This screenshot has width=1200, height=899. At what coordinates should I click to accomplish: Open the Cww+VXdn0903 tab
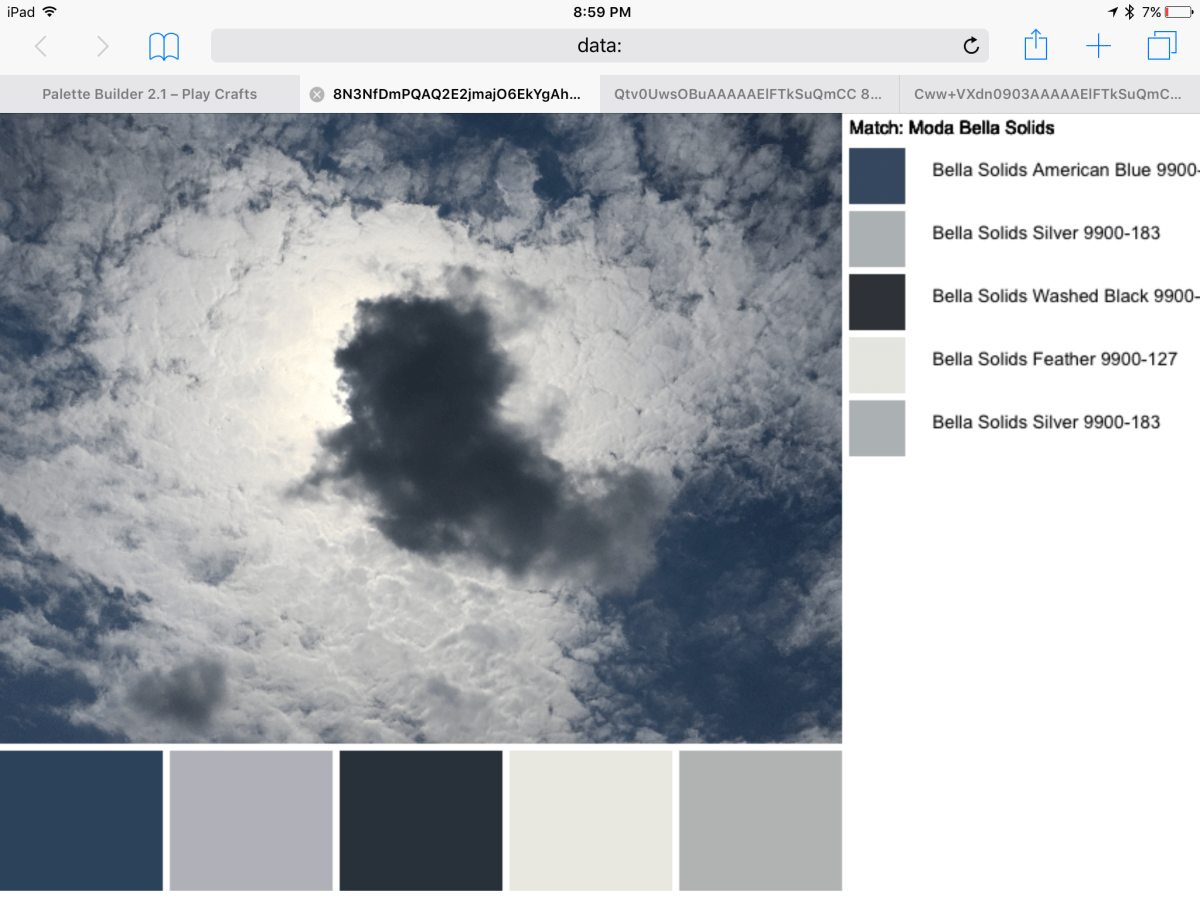click(x=1048, y=94)
